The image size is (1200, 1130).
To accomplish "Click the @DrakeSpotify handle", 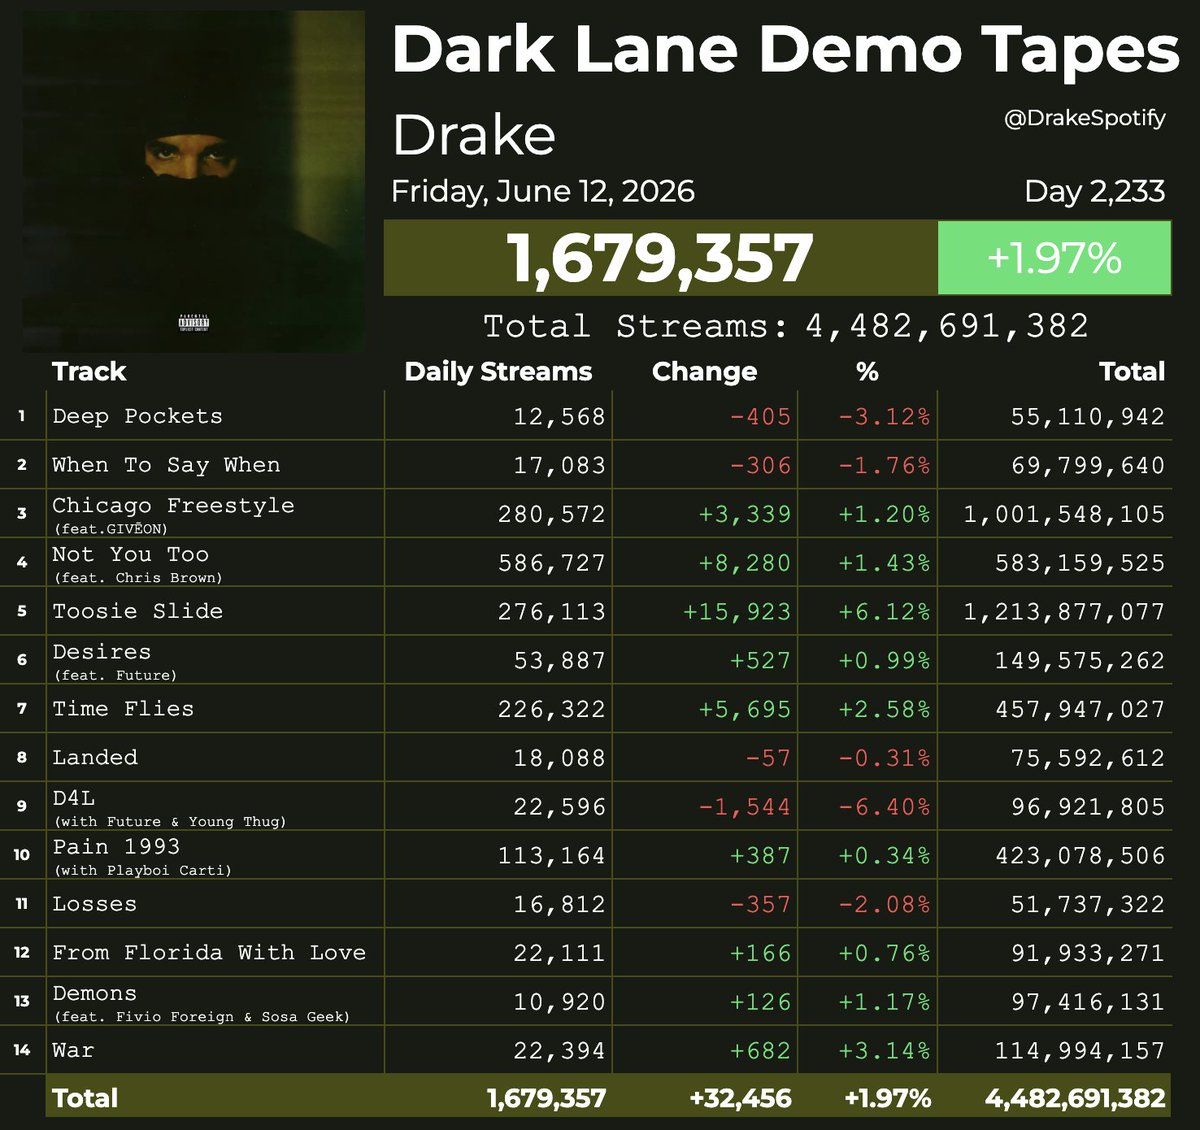I will click(1085, 118).
